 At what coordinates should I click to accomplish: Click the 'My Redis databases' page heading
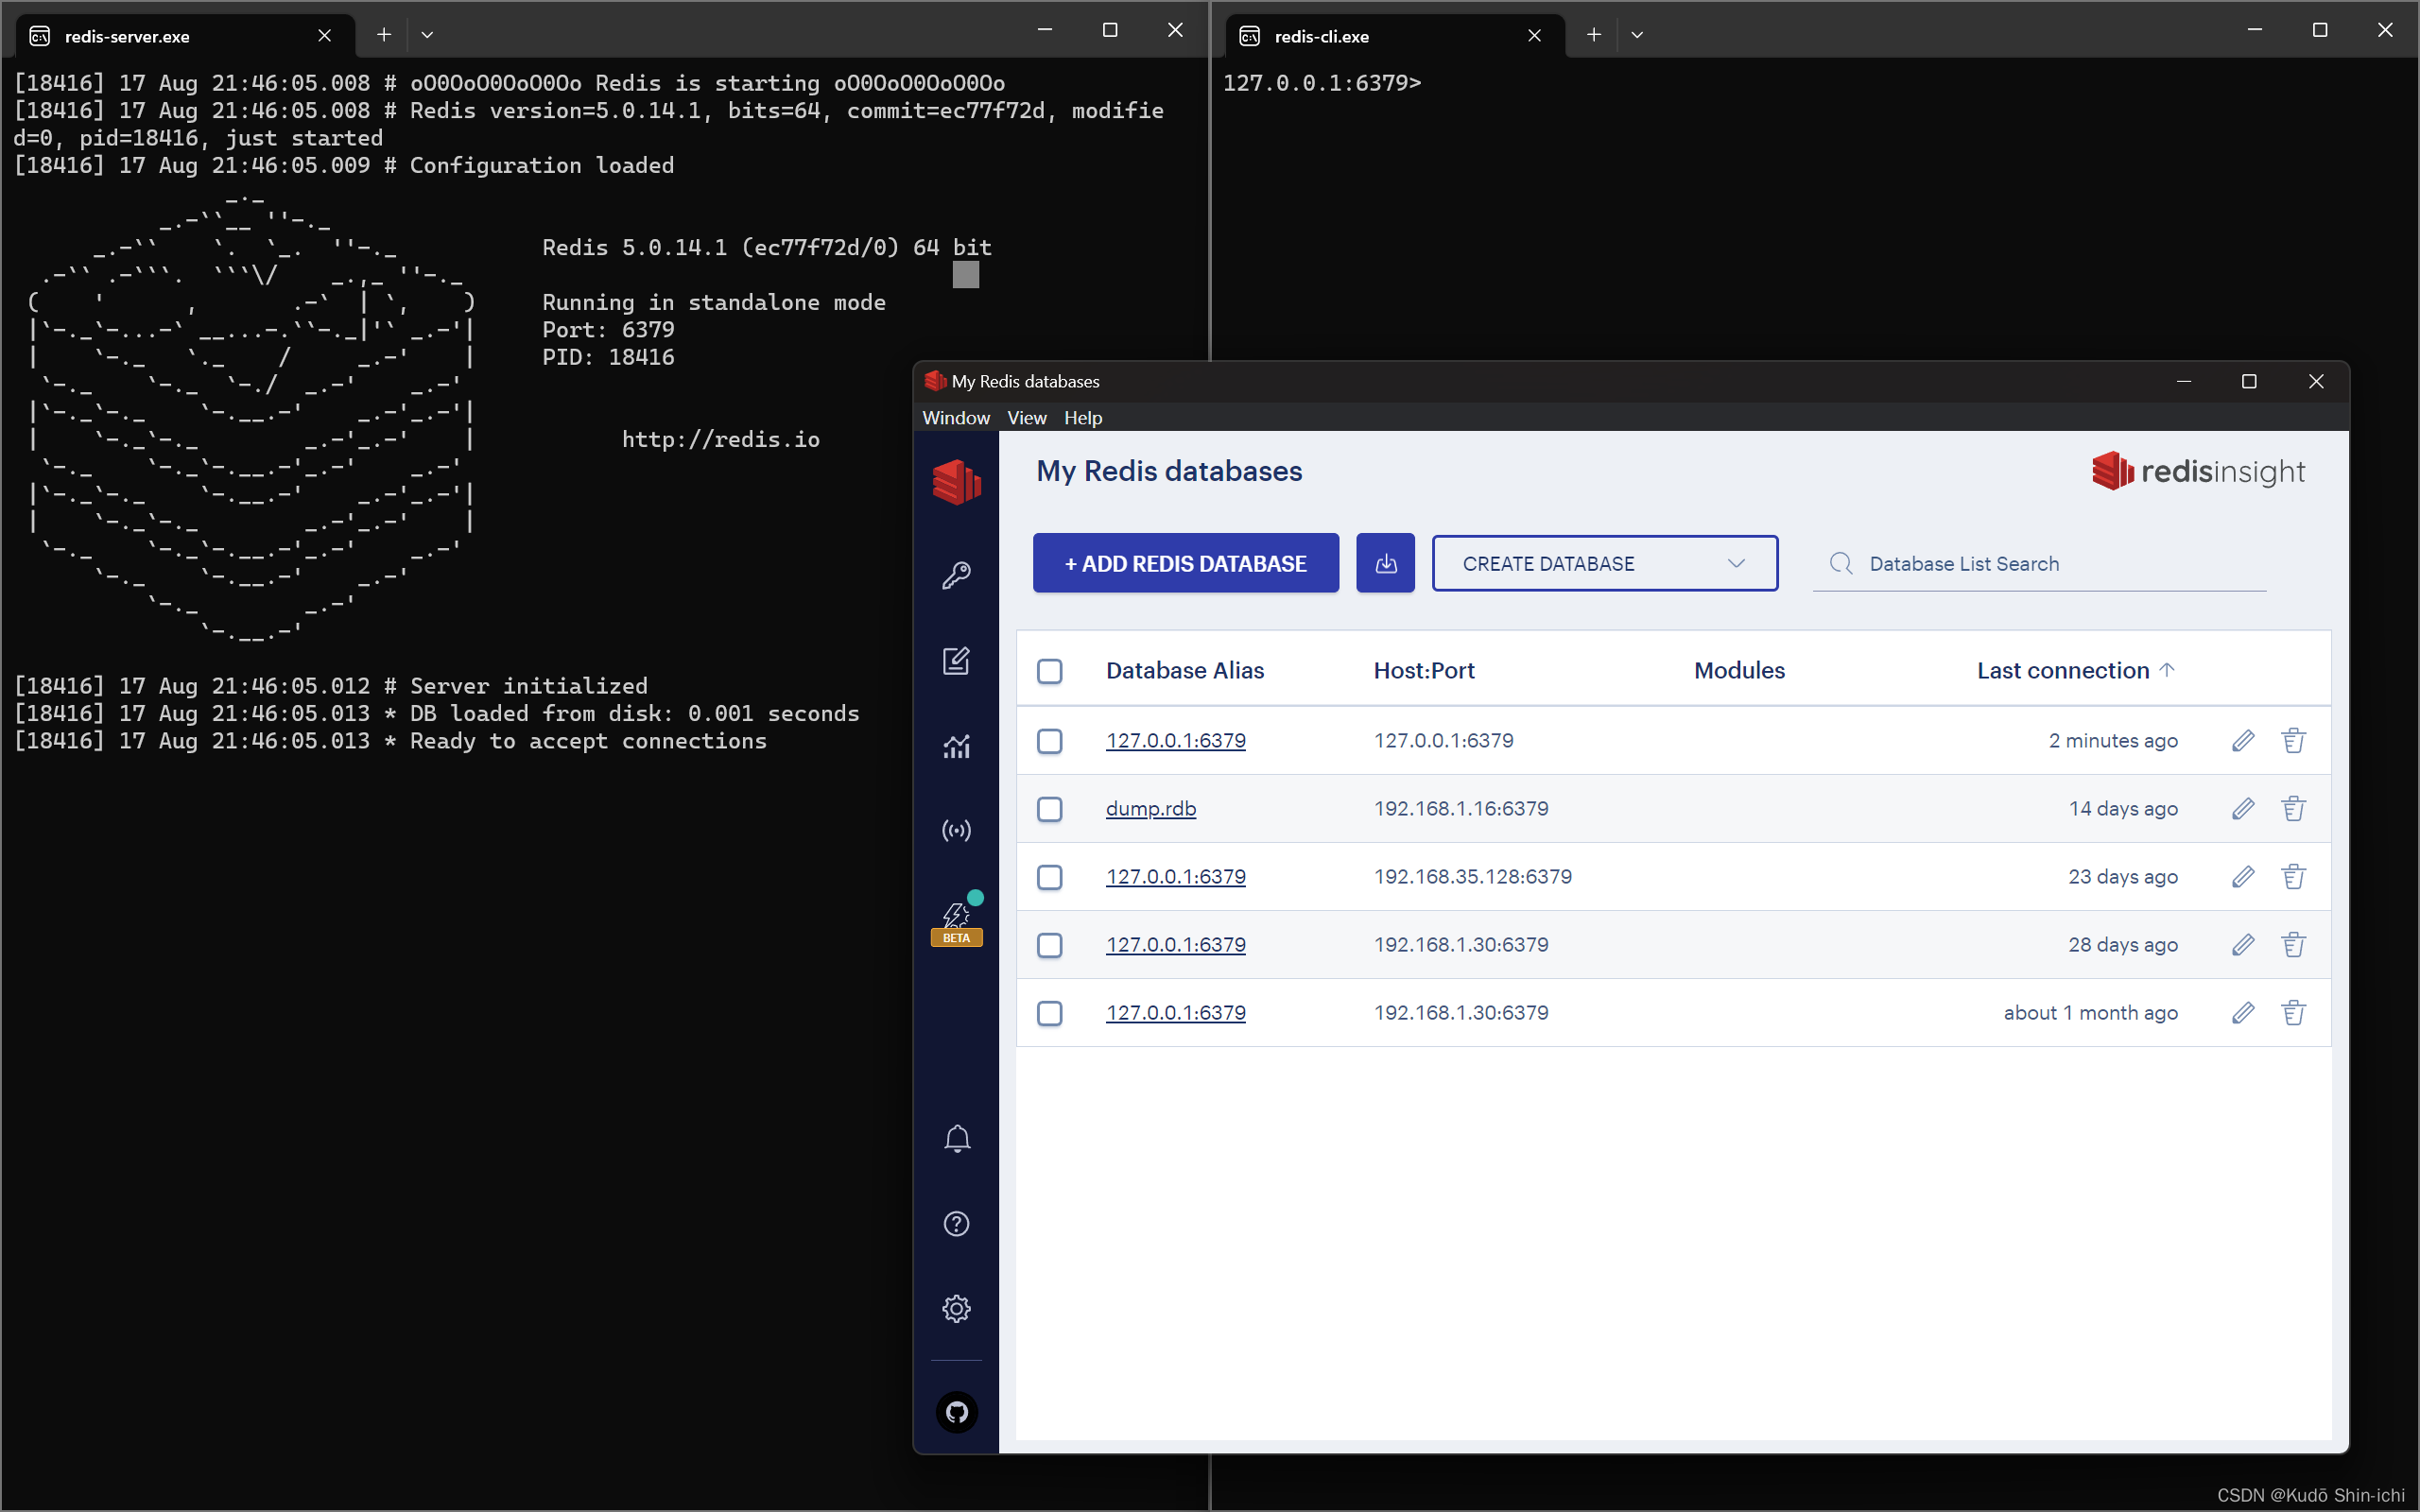coord(1169,471)
